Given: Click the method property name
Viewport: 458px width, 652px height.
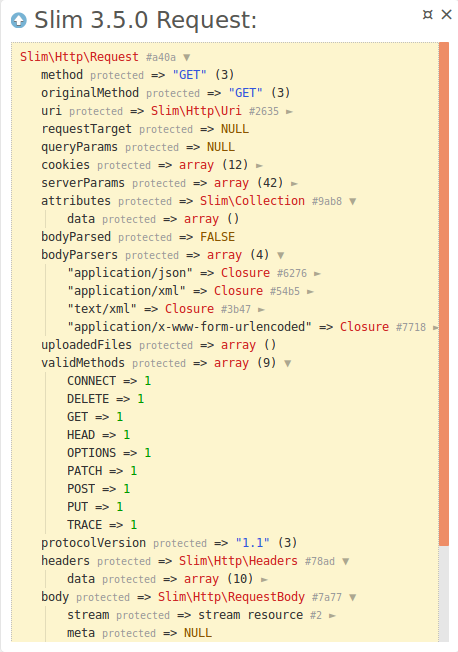Looking at the screenshot, I should click(62, 75).
